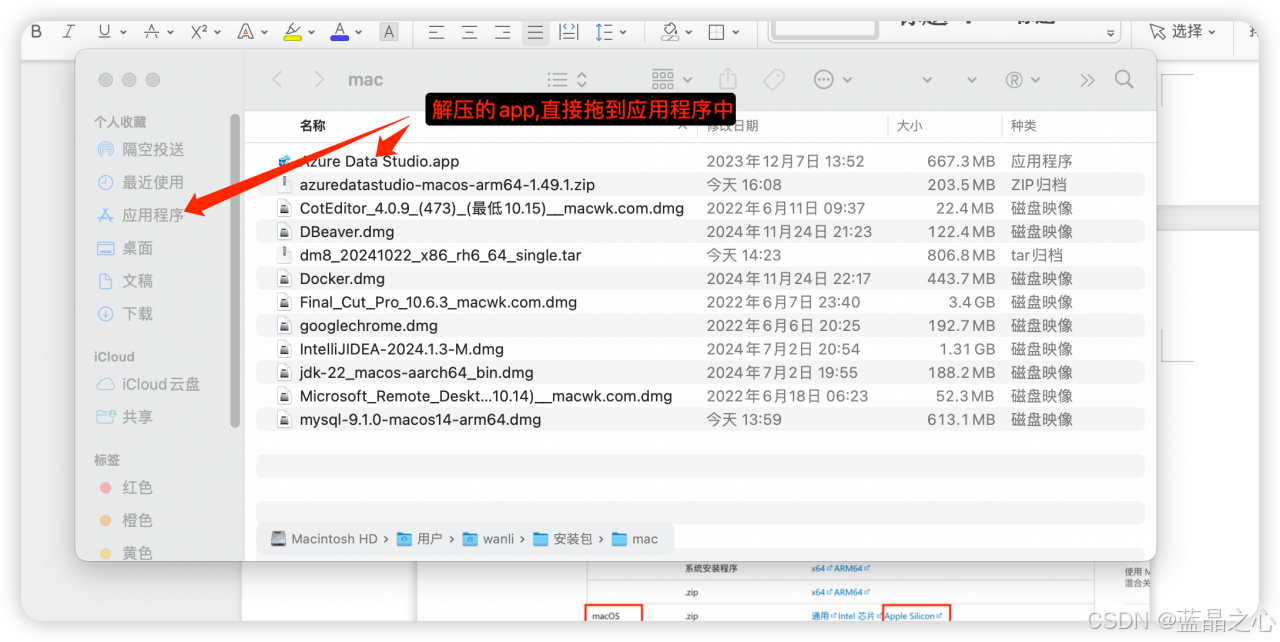Click wanli in the path bar
This screenshot has height=642, width=1280.
(488, 539)
